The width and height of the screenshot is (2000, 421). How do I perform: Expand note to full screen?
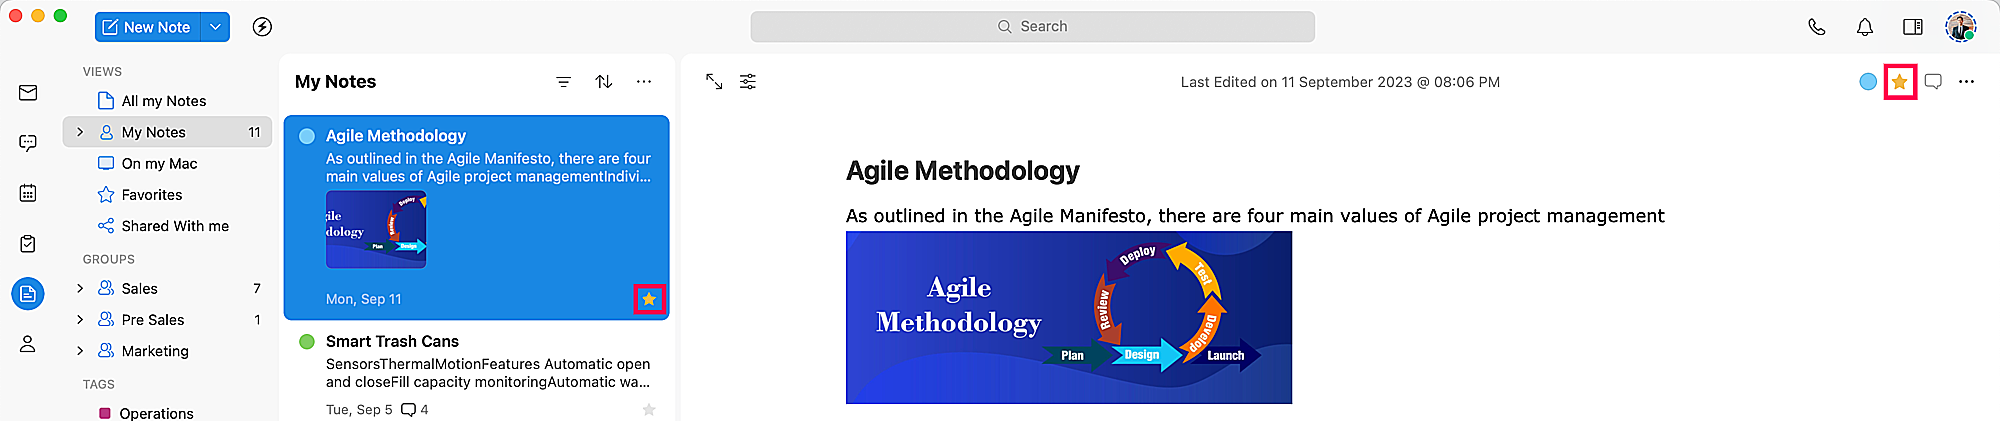click(x=714, y=82)
